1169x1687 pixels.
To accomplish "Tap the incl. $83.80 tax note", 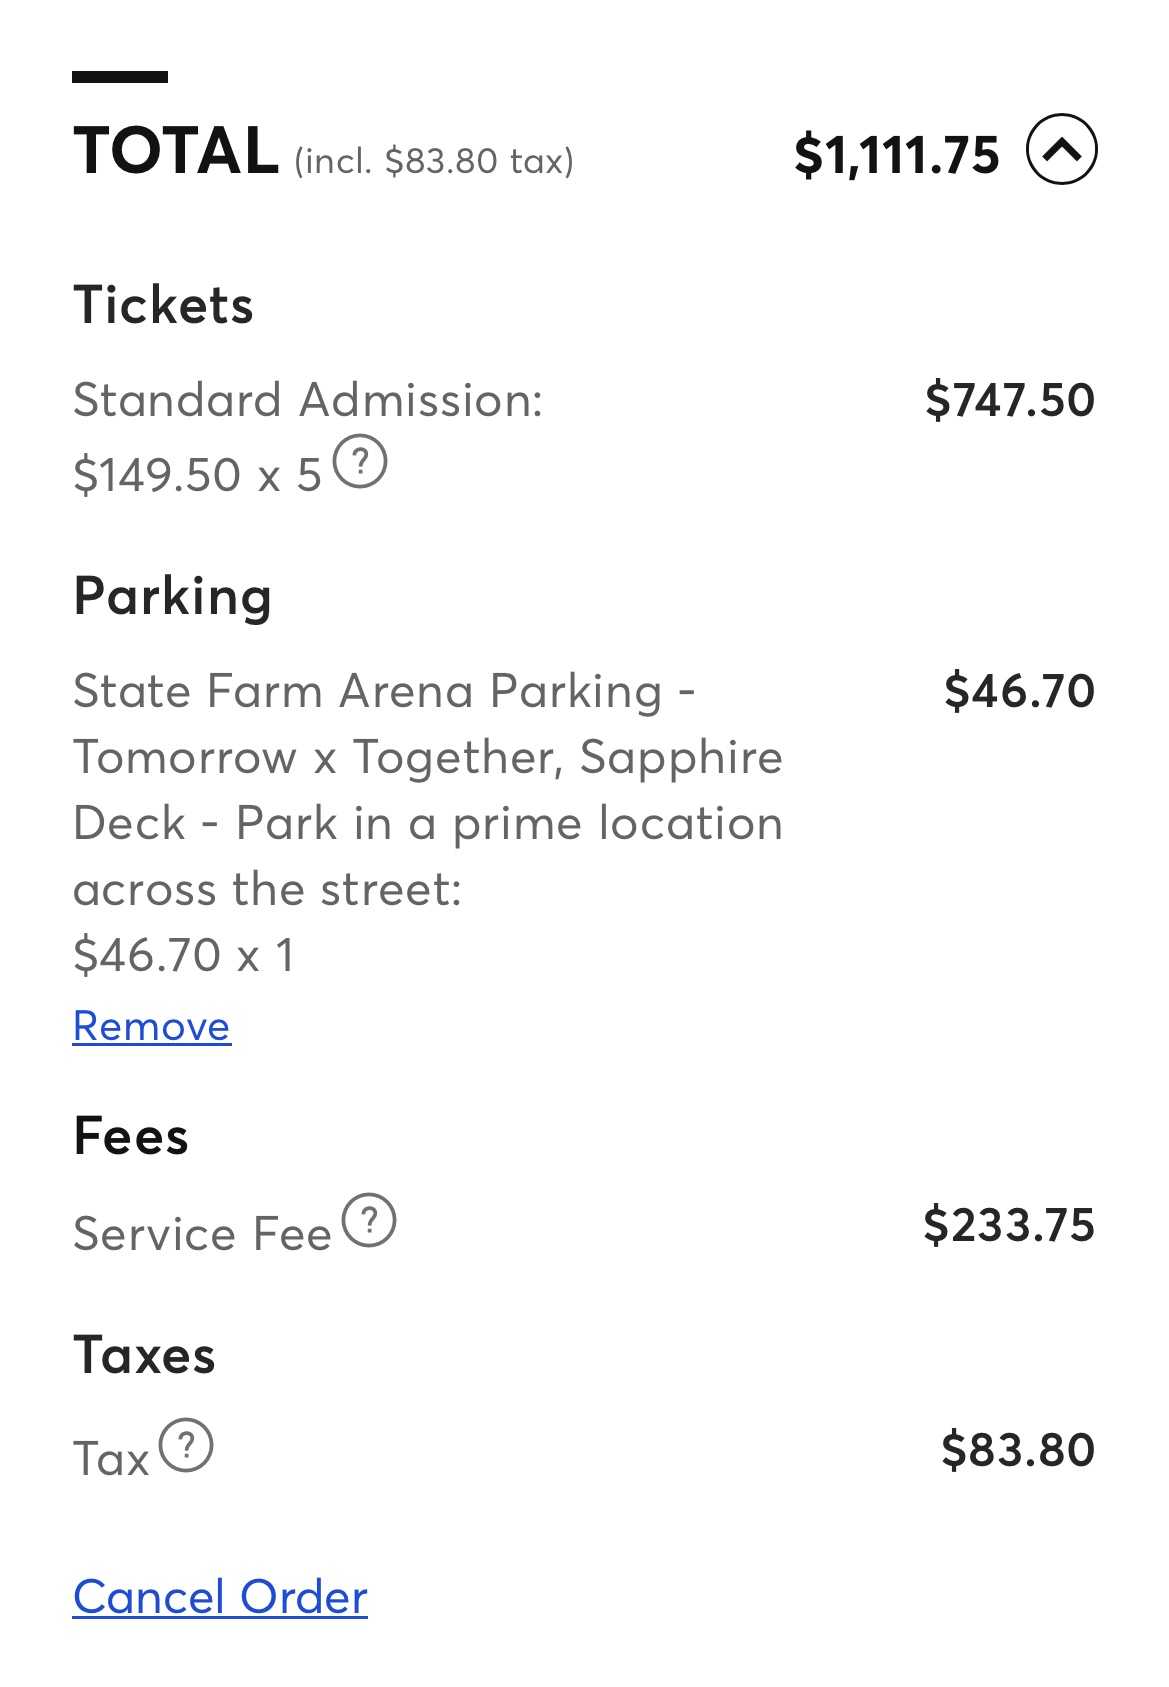I will (434, 161).
